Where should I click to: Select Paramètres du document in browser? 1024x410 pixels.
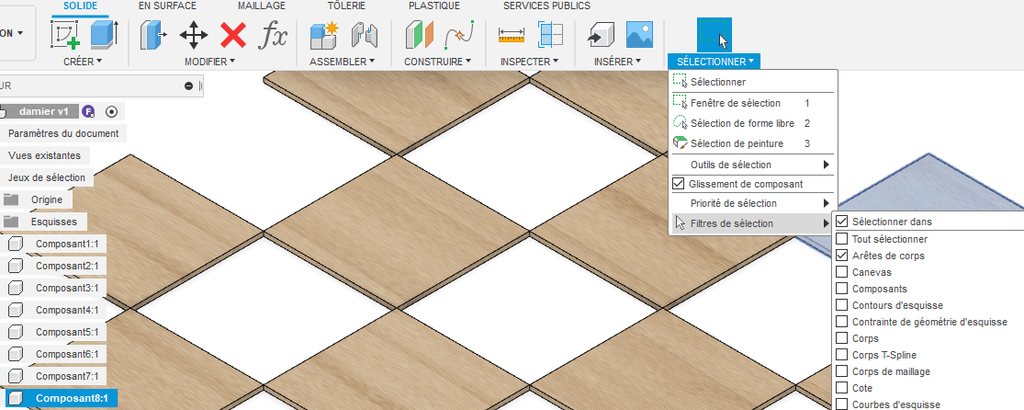pos(63,133)
